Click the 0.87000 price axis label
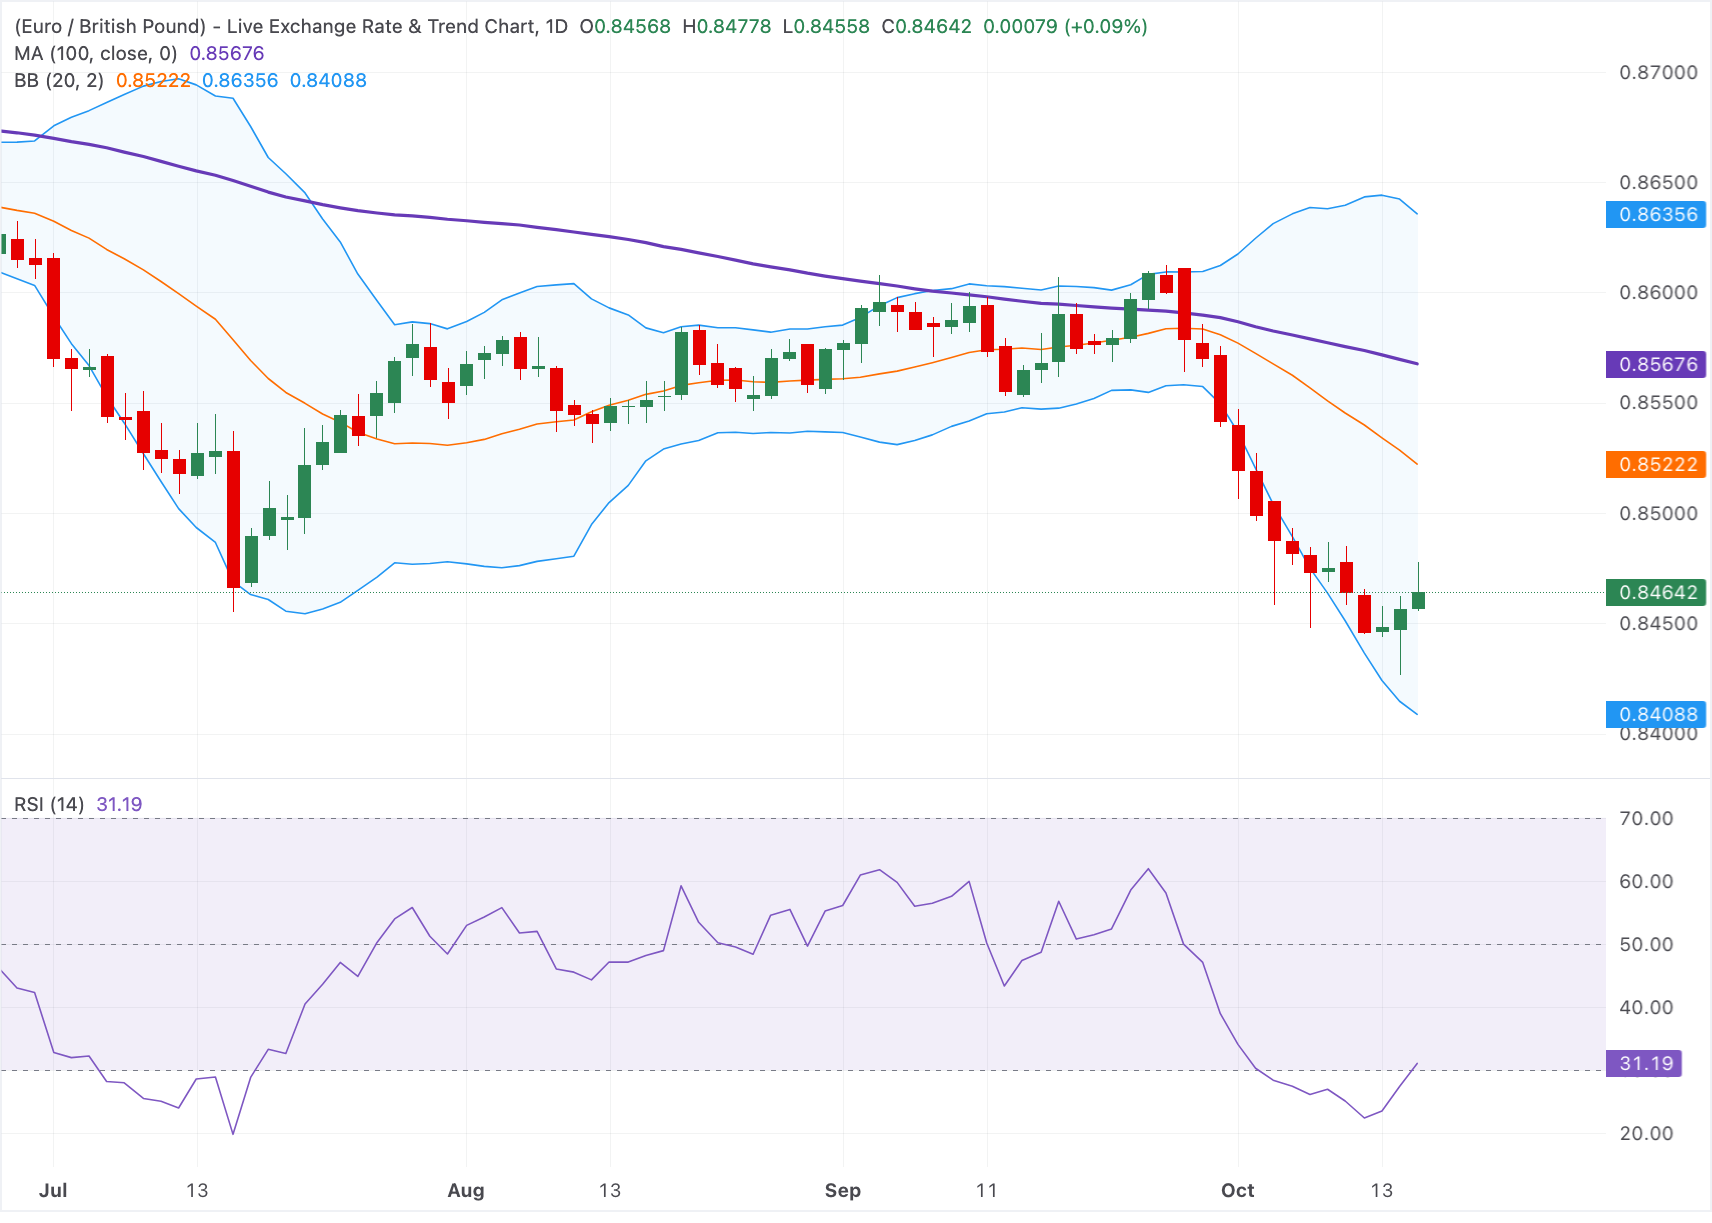Screen dimensions: 1712x1223 pos(1658,72)
